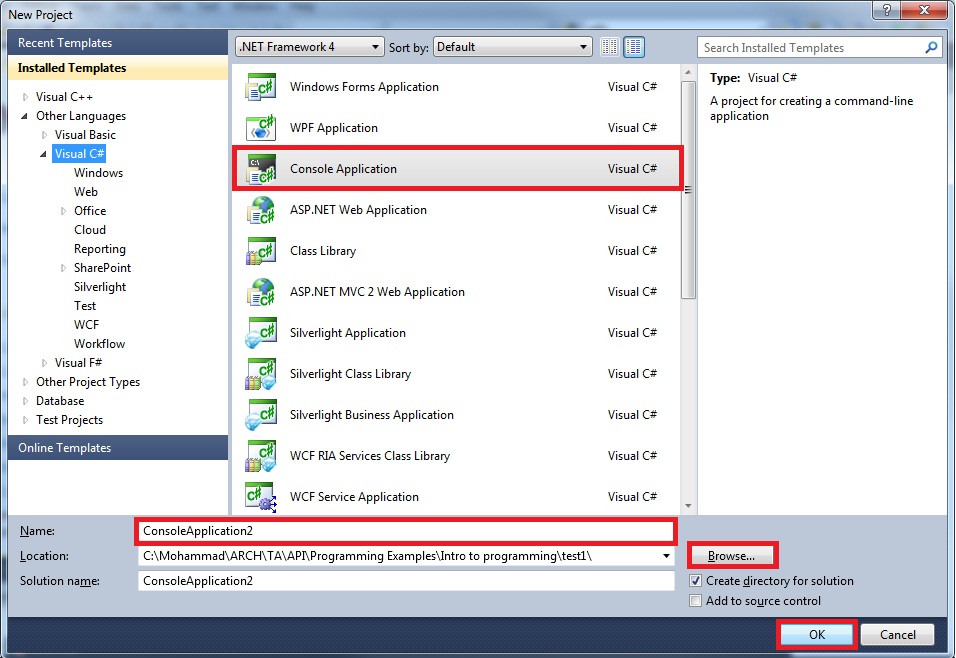Viewport: 956px width, 658px height.
Task: Click the template list scrollbar thumb
Action: click(688, 190)
